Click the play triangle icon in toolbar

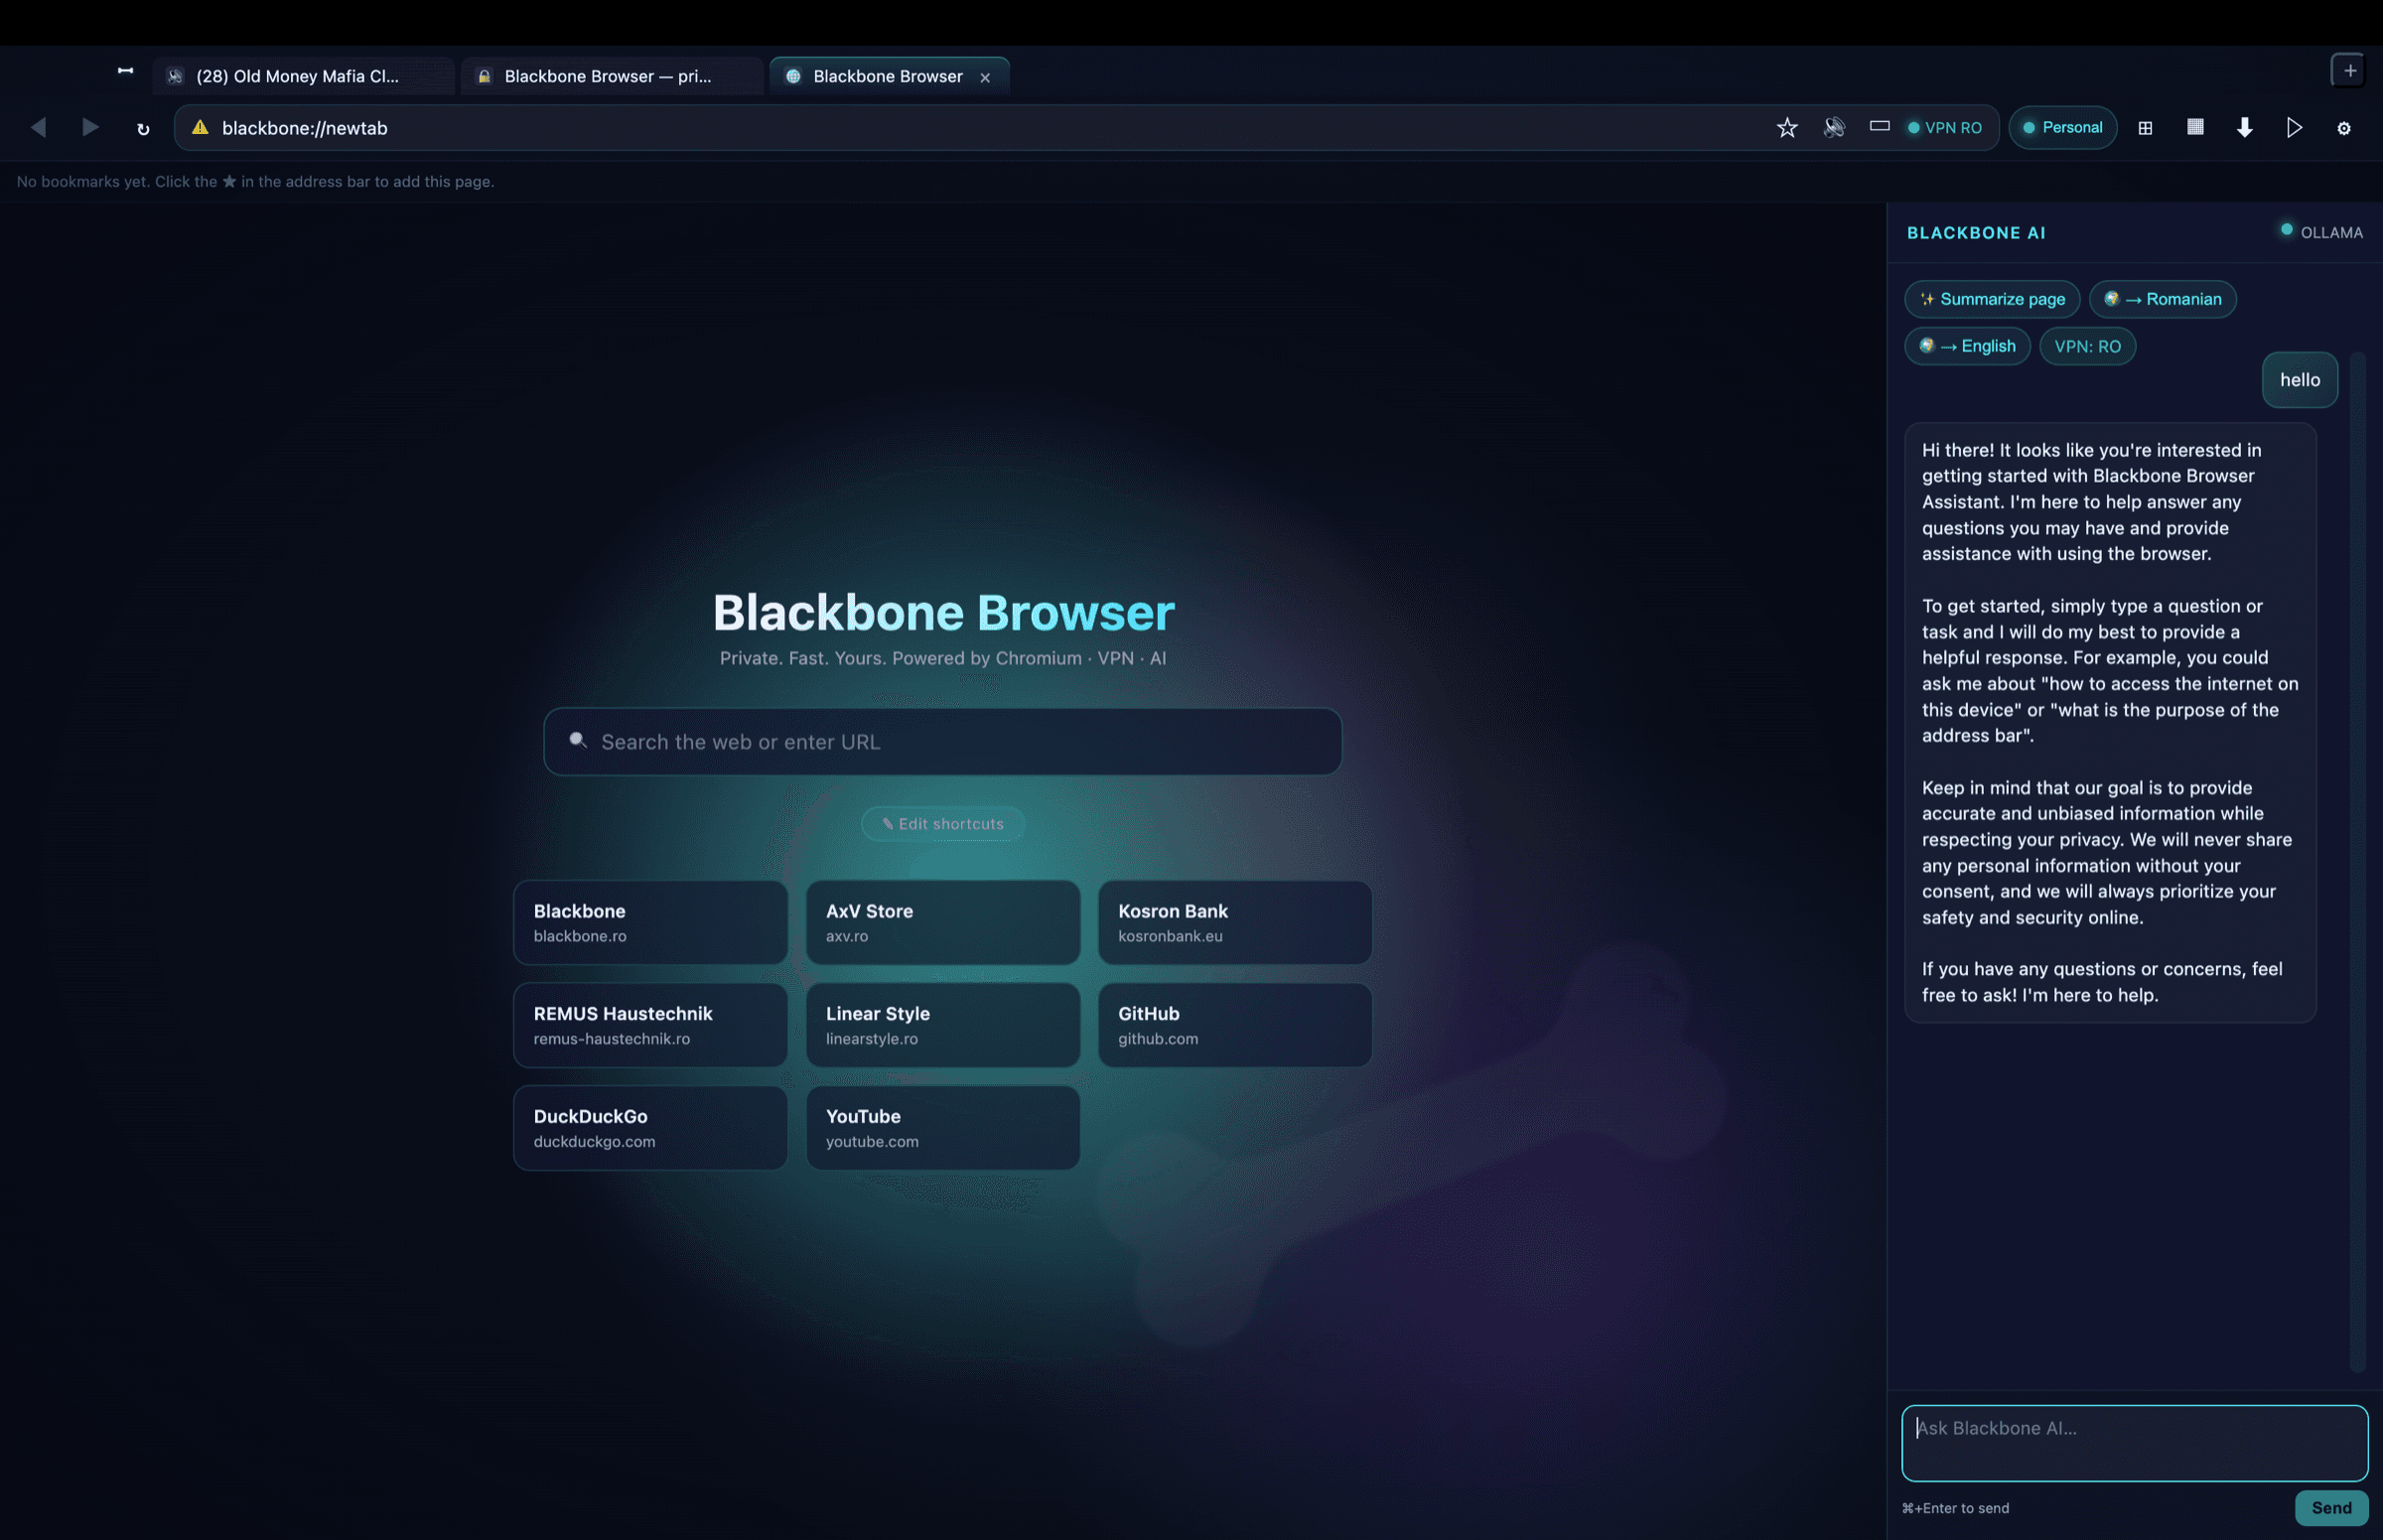point(2294,128)
